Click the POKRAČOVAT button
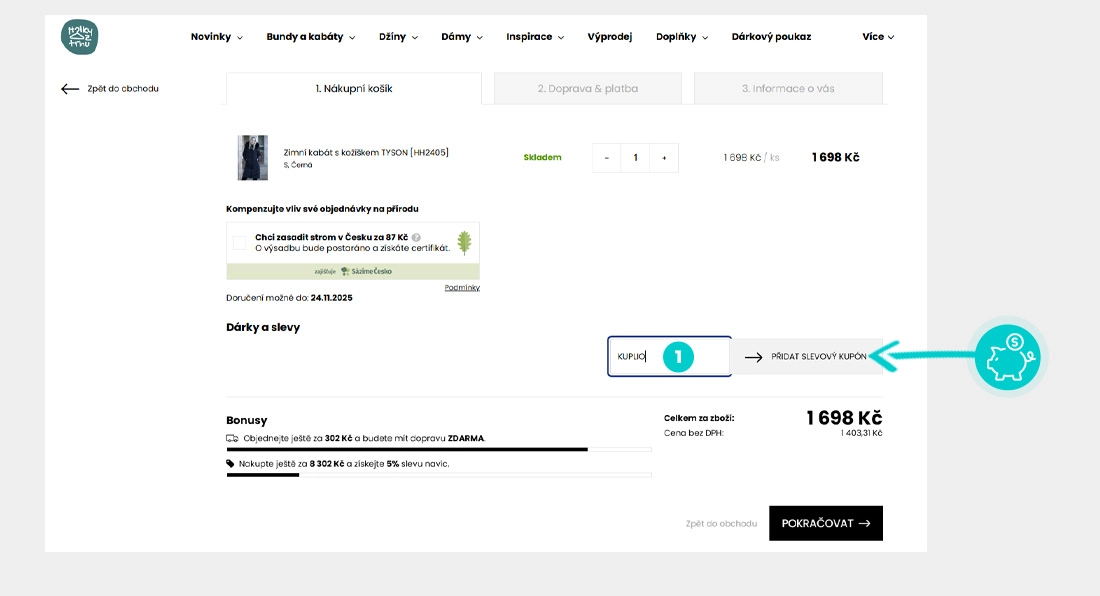The width and height of the screenshot is (1100, 596). [x=825, y=522]
